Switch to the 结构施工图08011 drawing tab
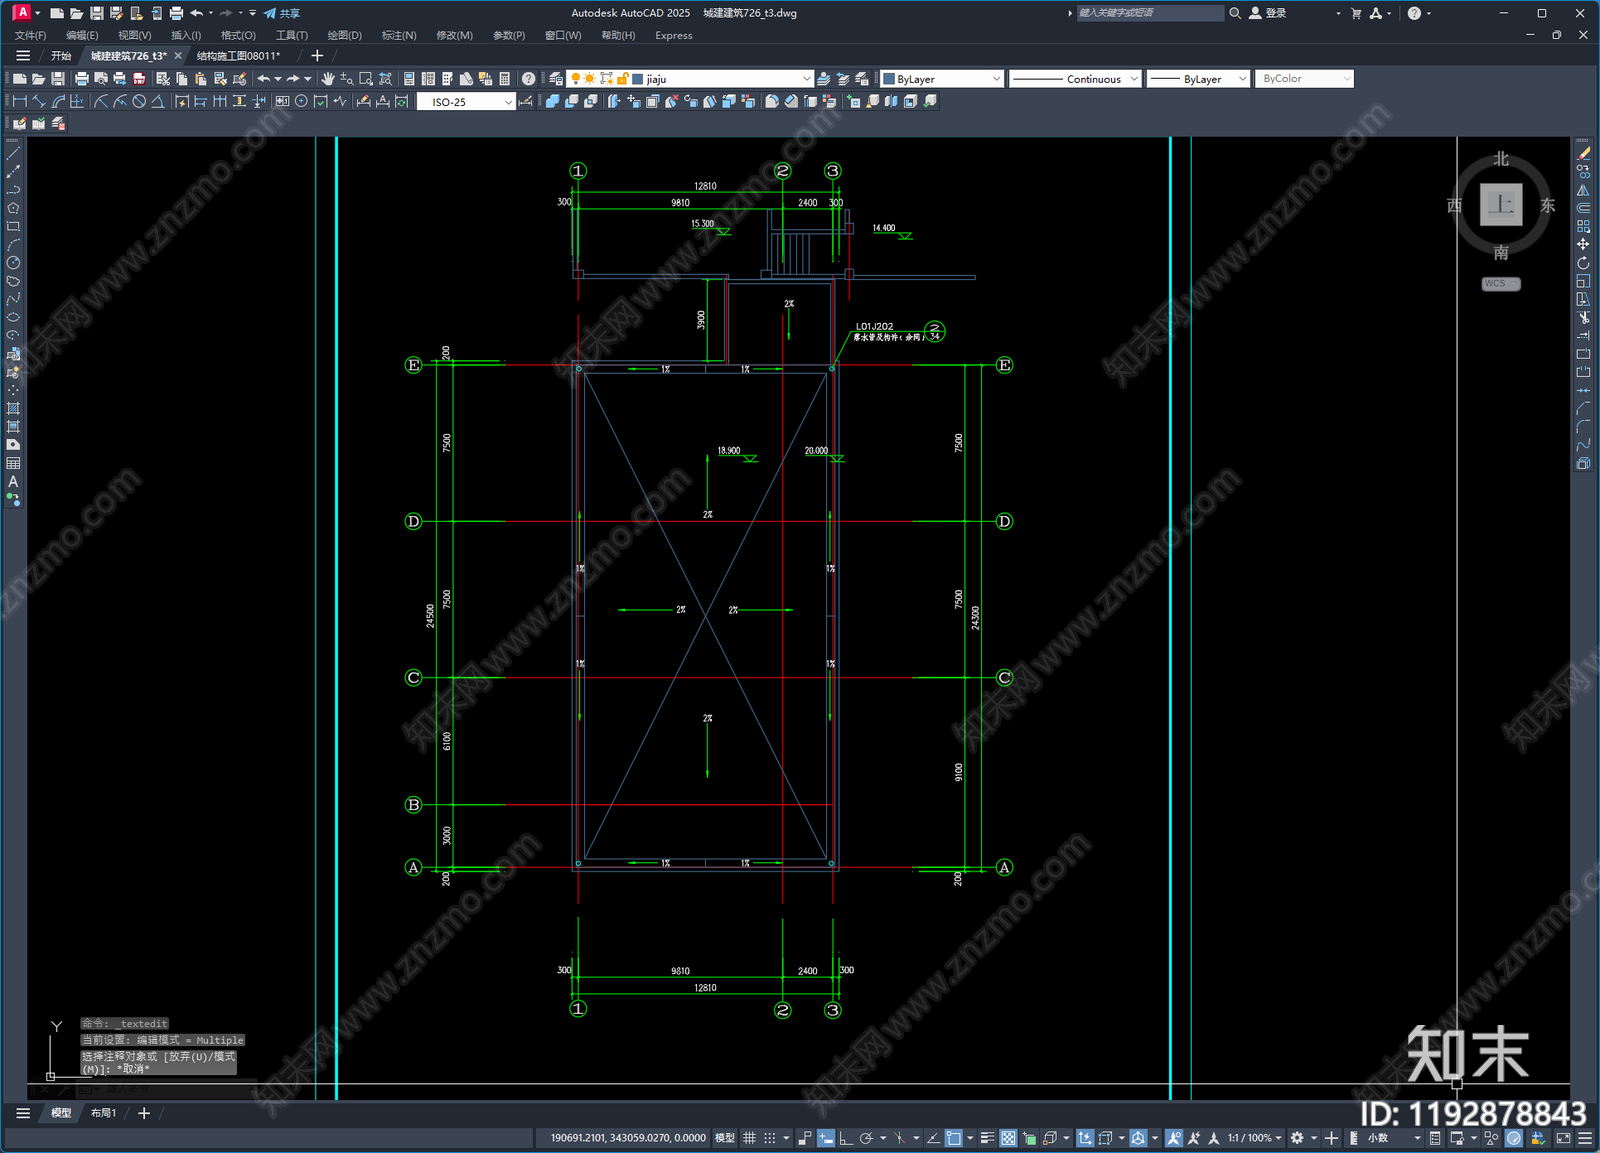1600x1153 pixels. click(x=238, y=56)
